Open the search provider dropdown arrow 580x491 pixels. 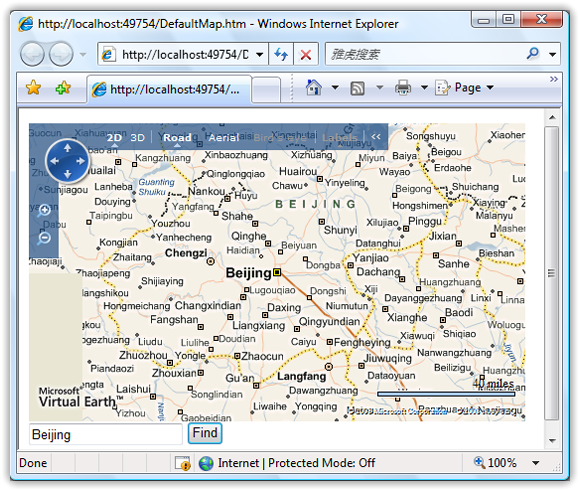click(553, 55)
